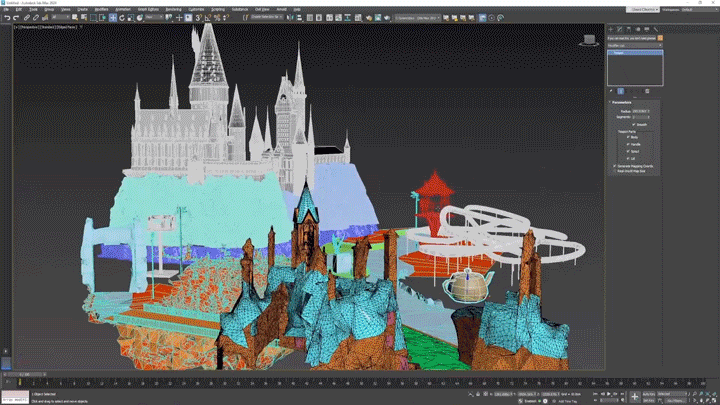The image size is (720, 405).
Task: Open the Modify tab in command panel
Action: [620, 30]
